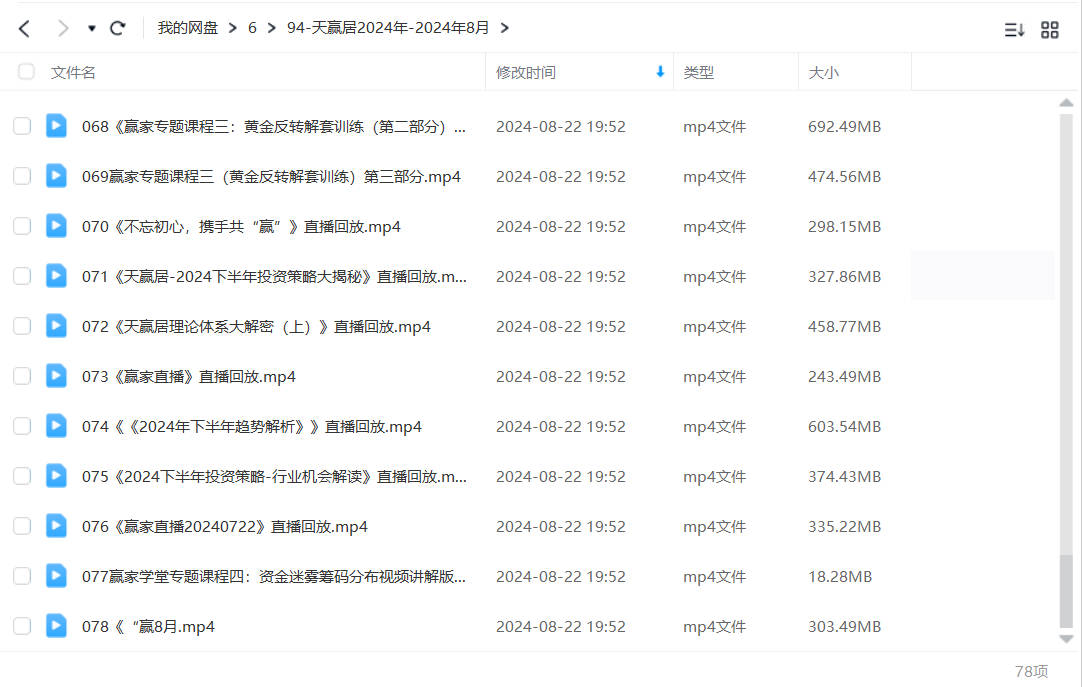Screen dimensions: 1082x687
Task: Sort by 修改时间 column header
Action: pyautogui.click(x=526, y=72)
